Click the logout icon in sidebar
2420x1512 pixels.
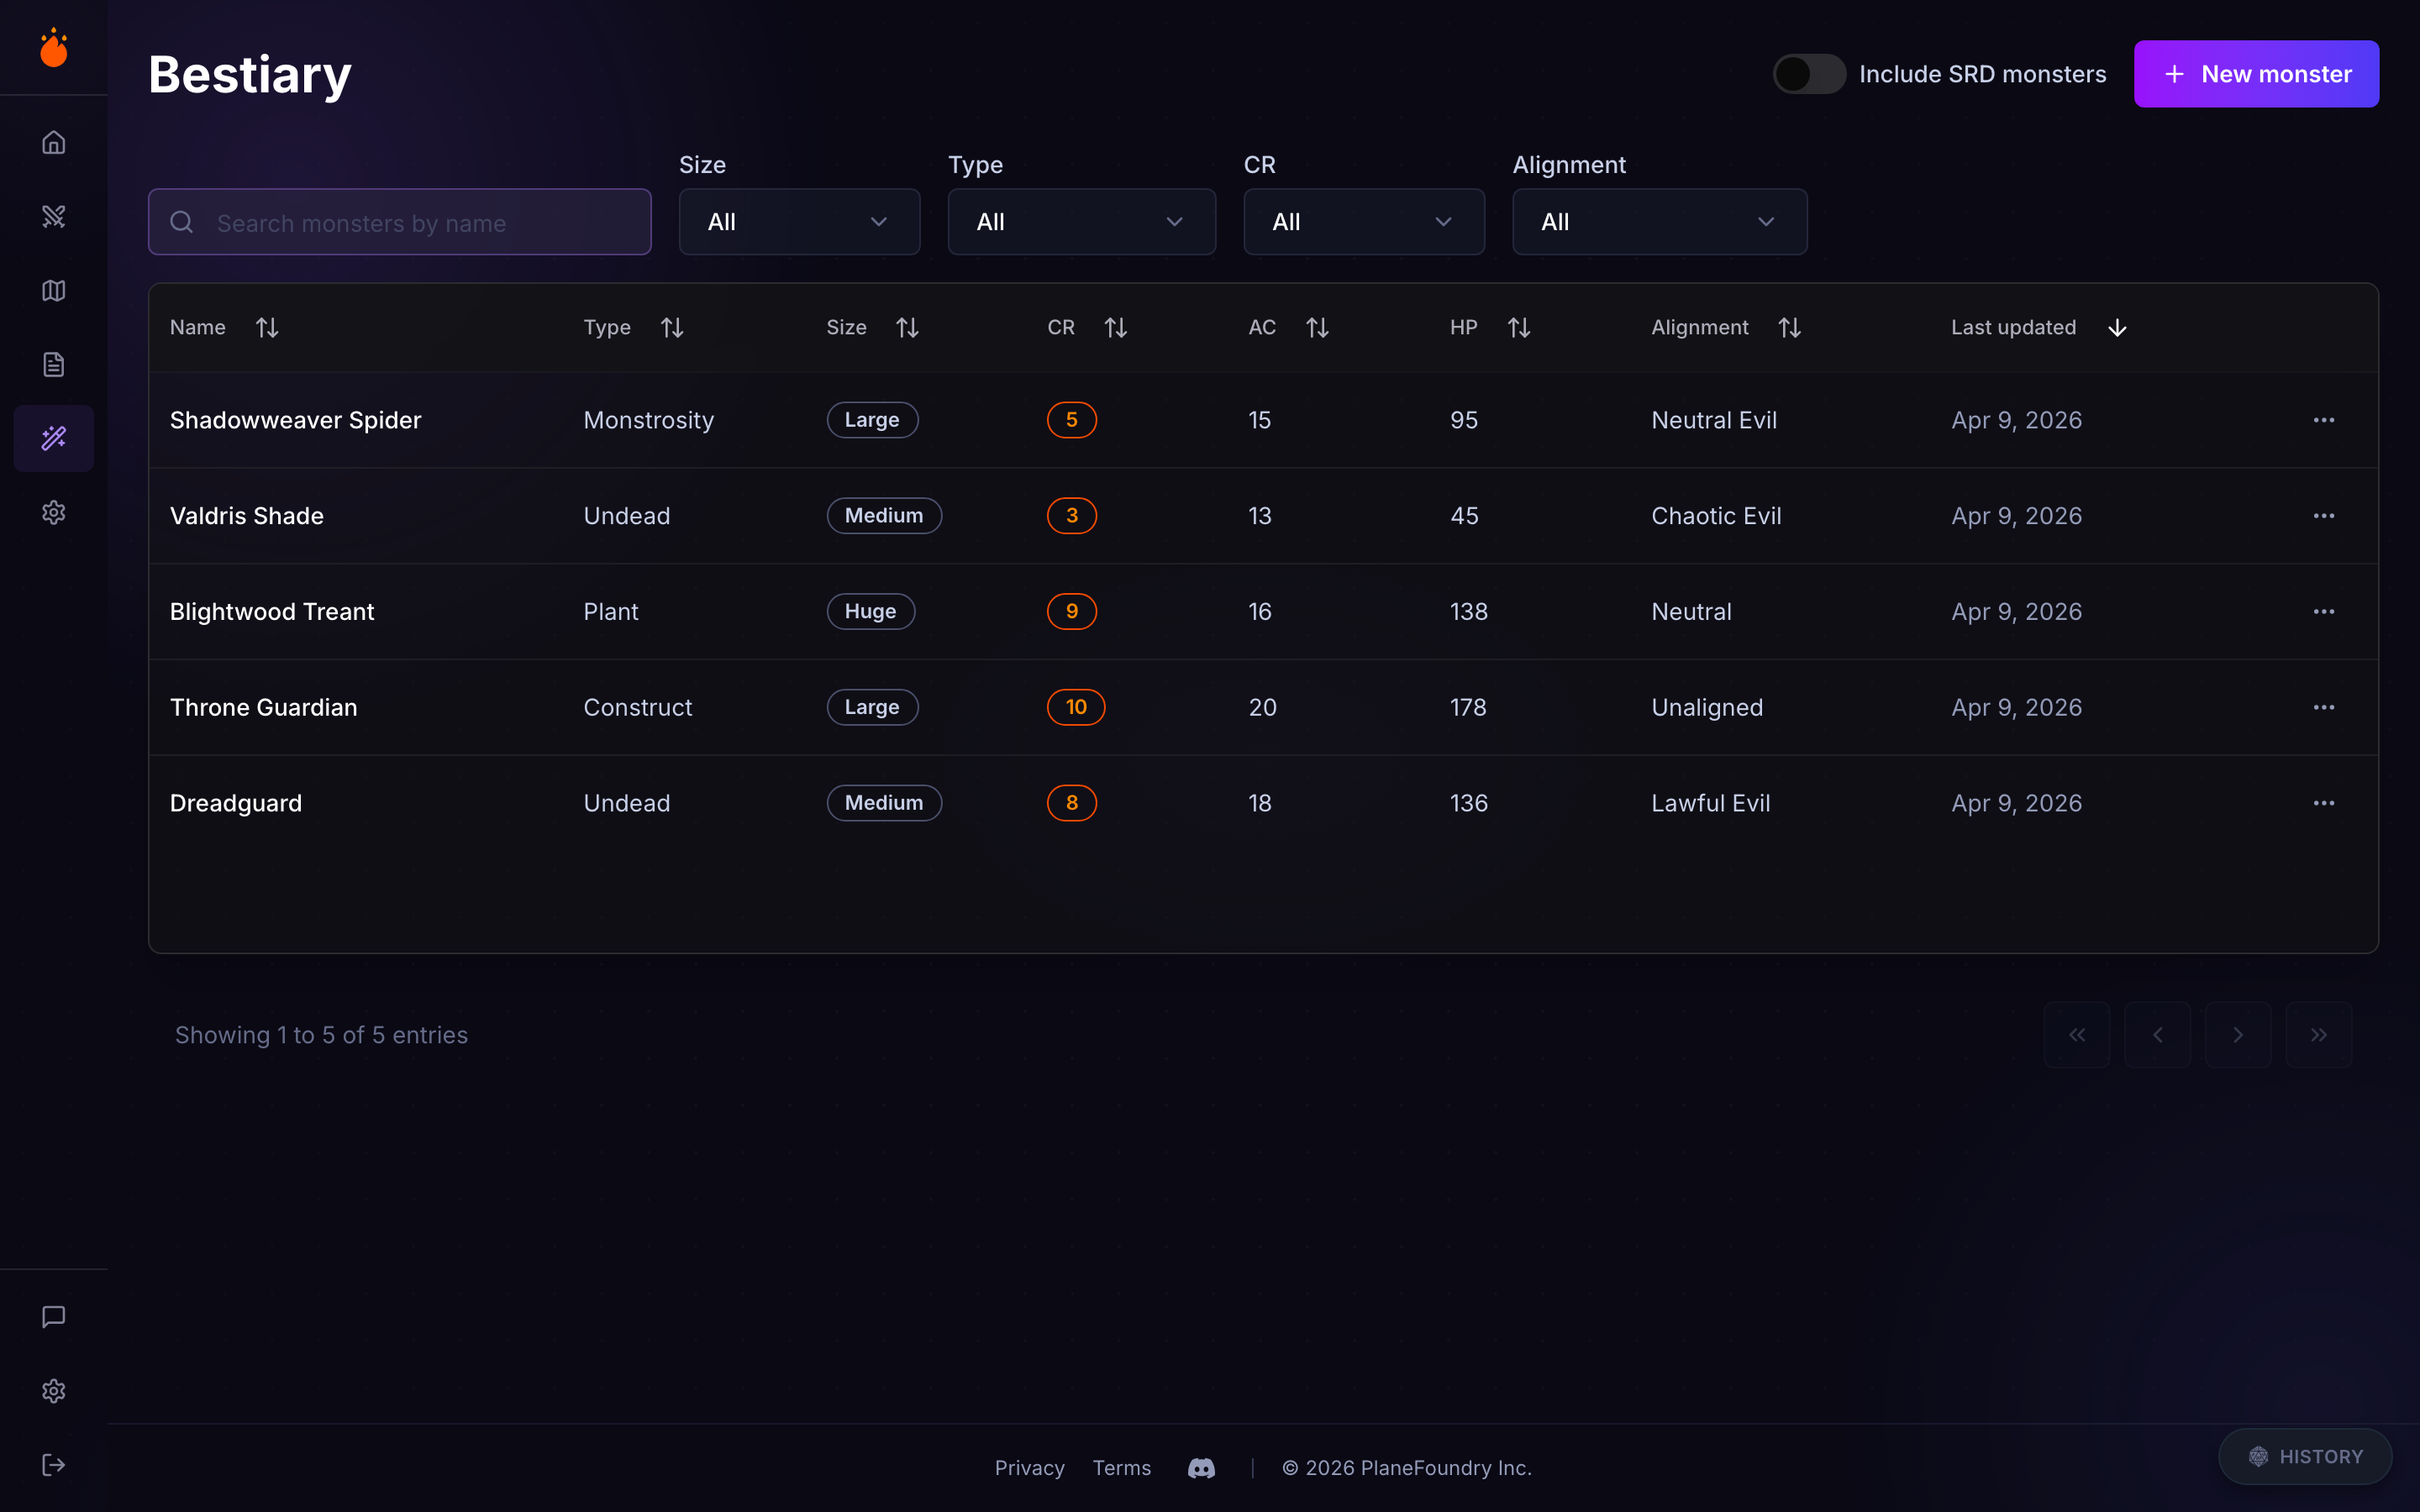(x=54, y=1465)
